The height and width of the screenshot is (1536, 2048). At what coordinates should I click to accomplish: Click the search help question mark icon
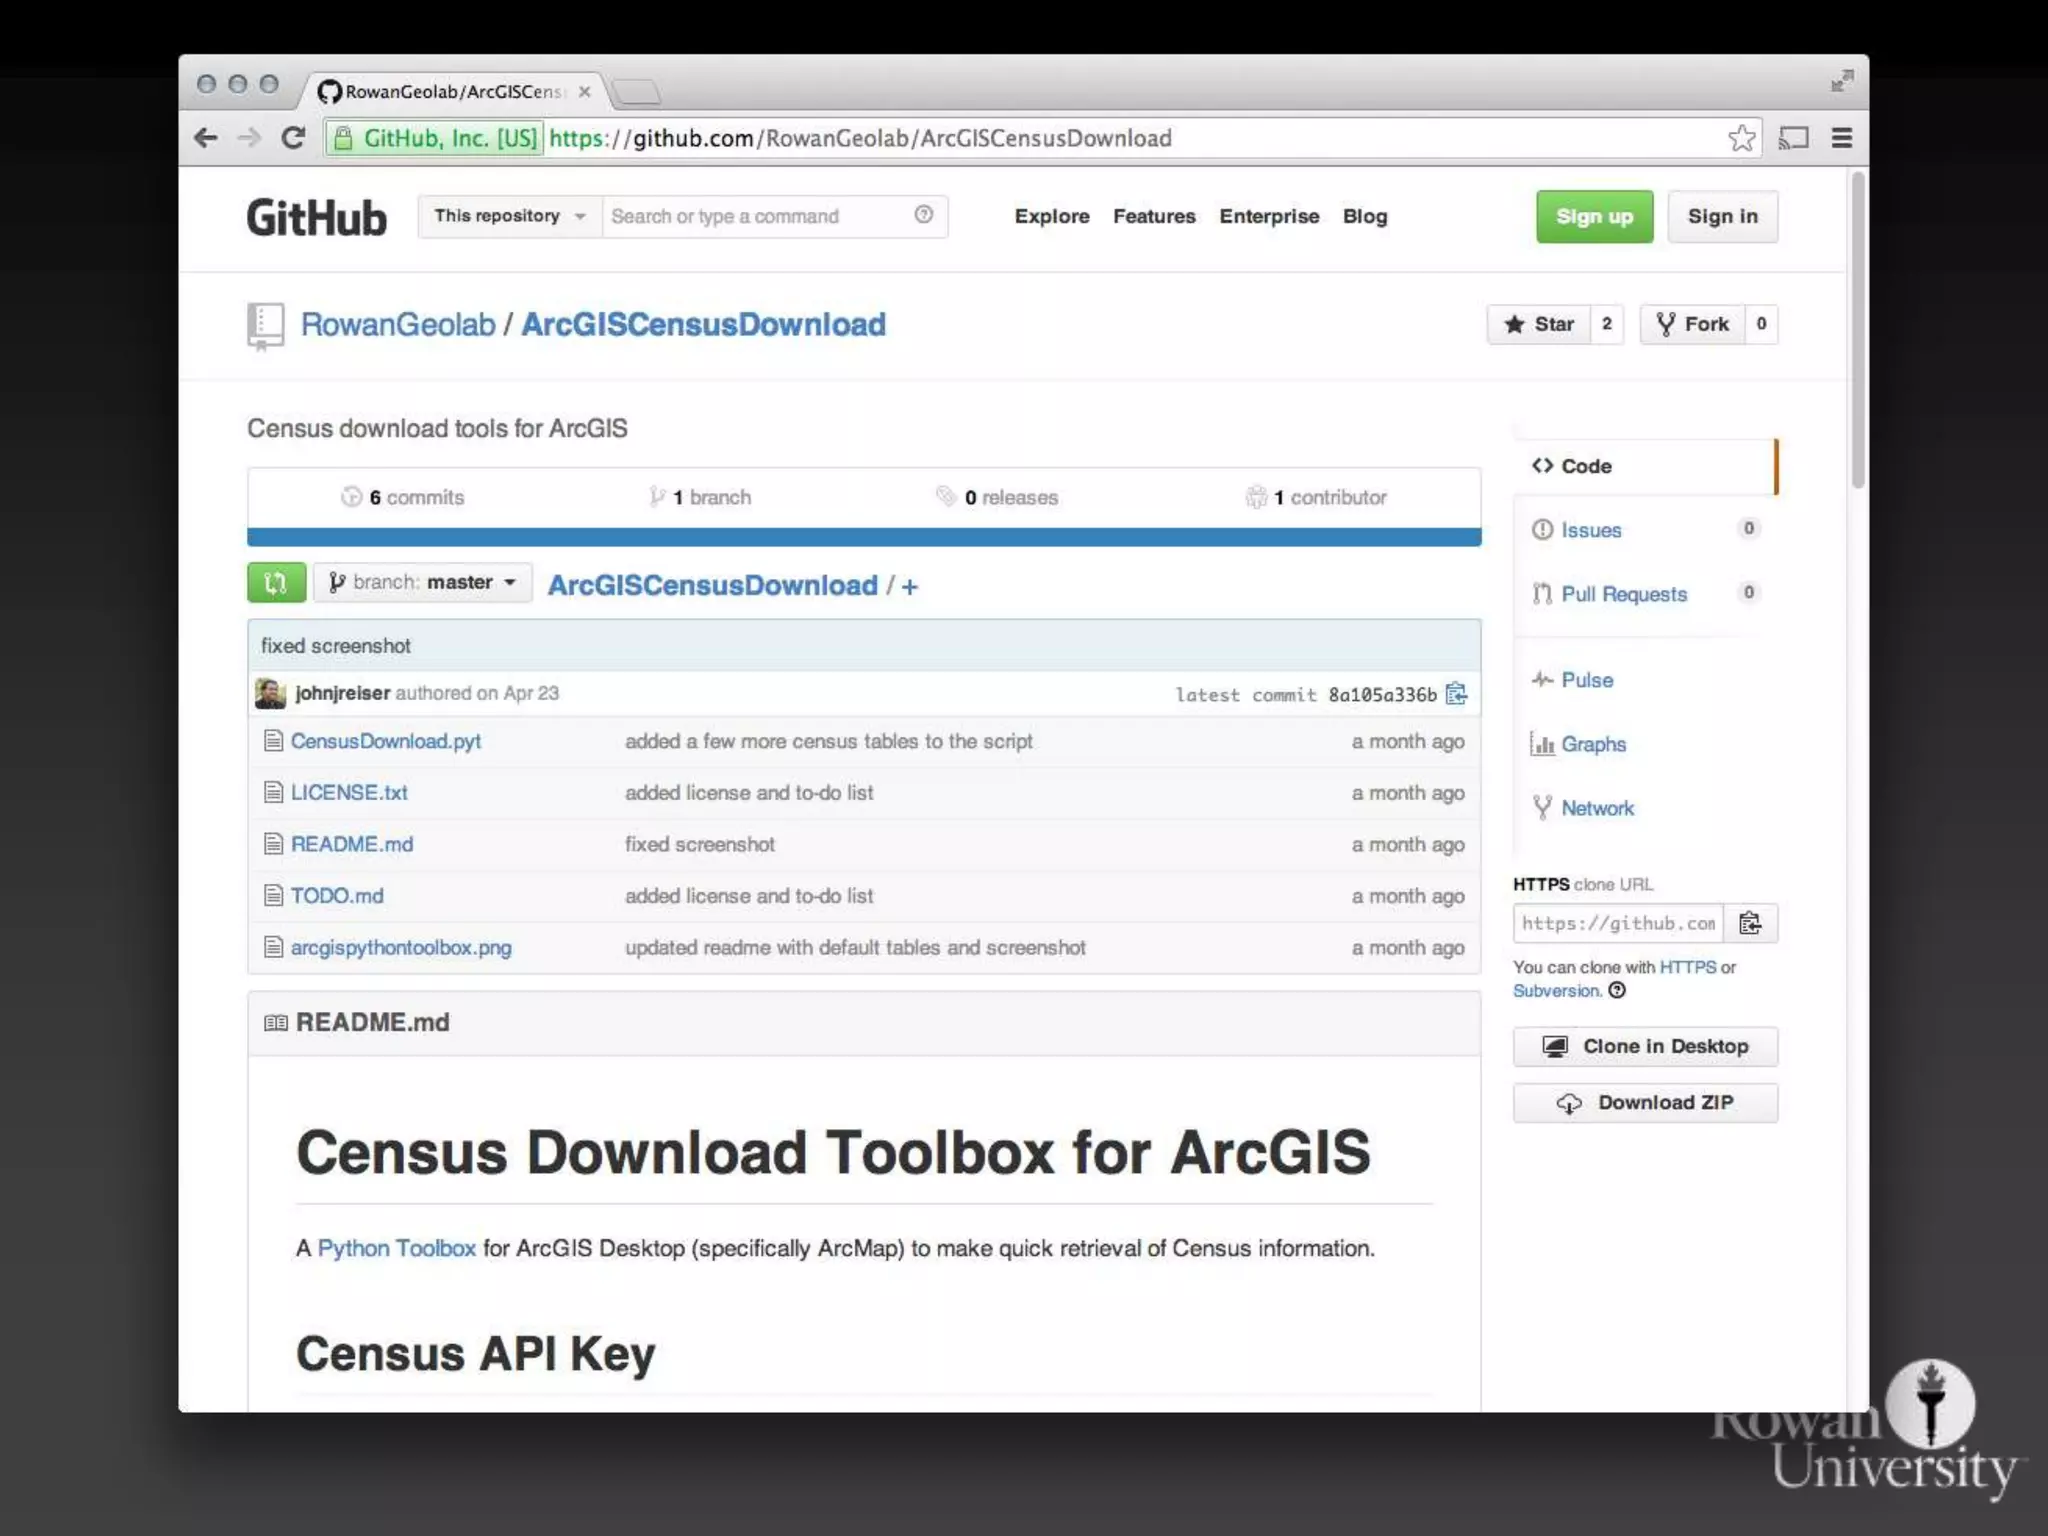point(923,215)
